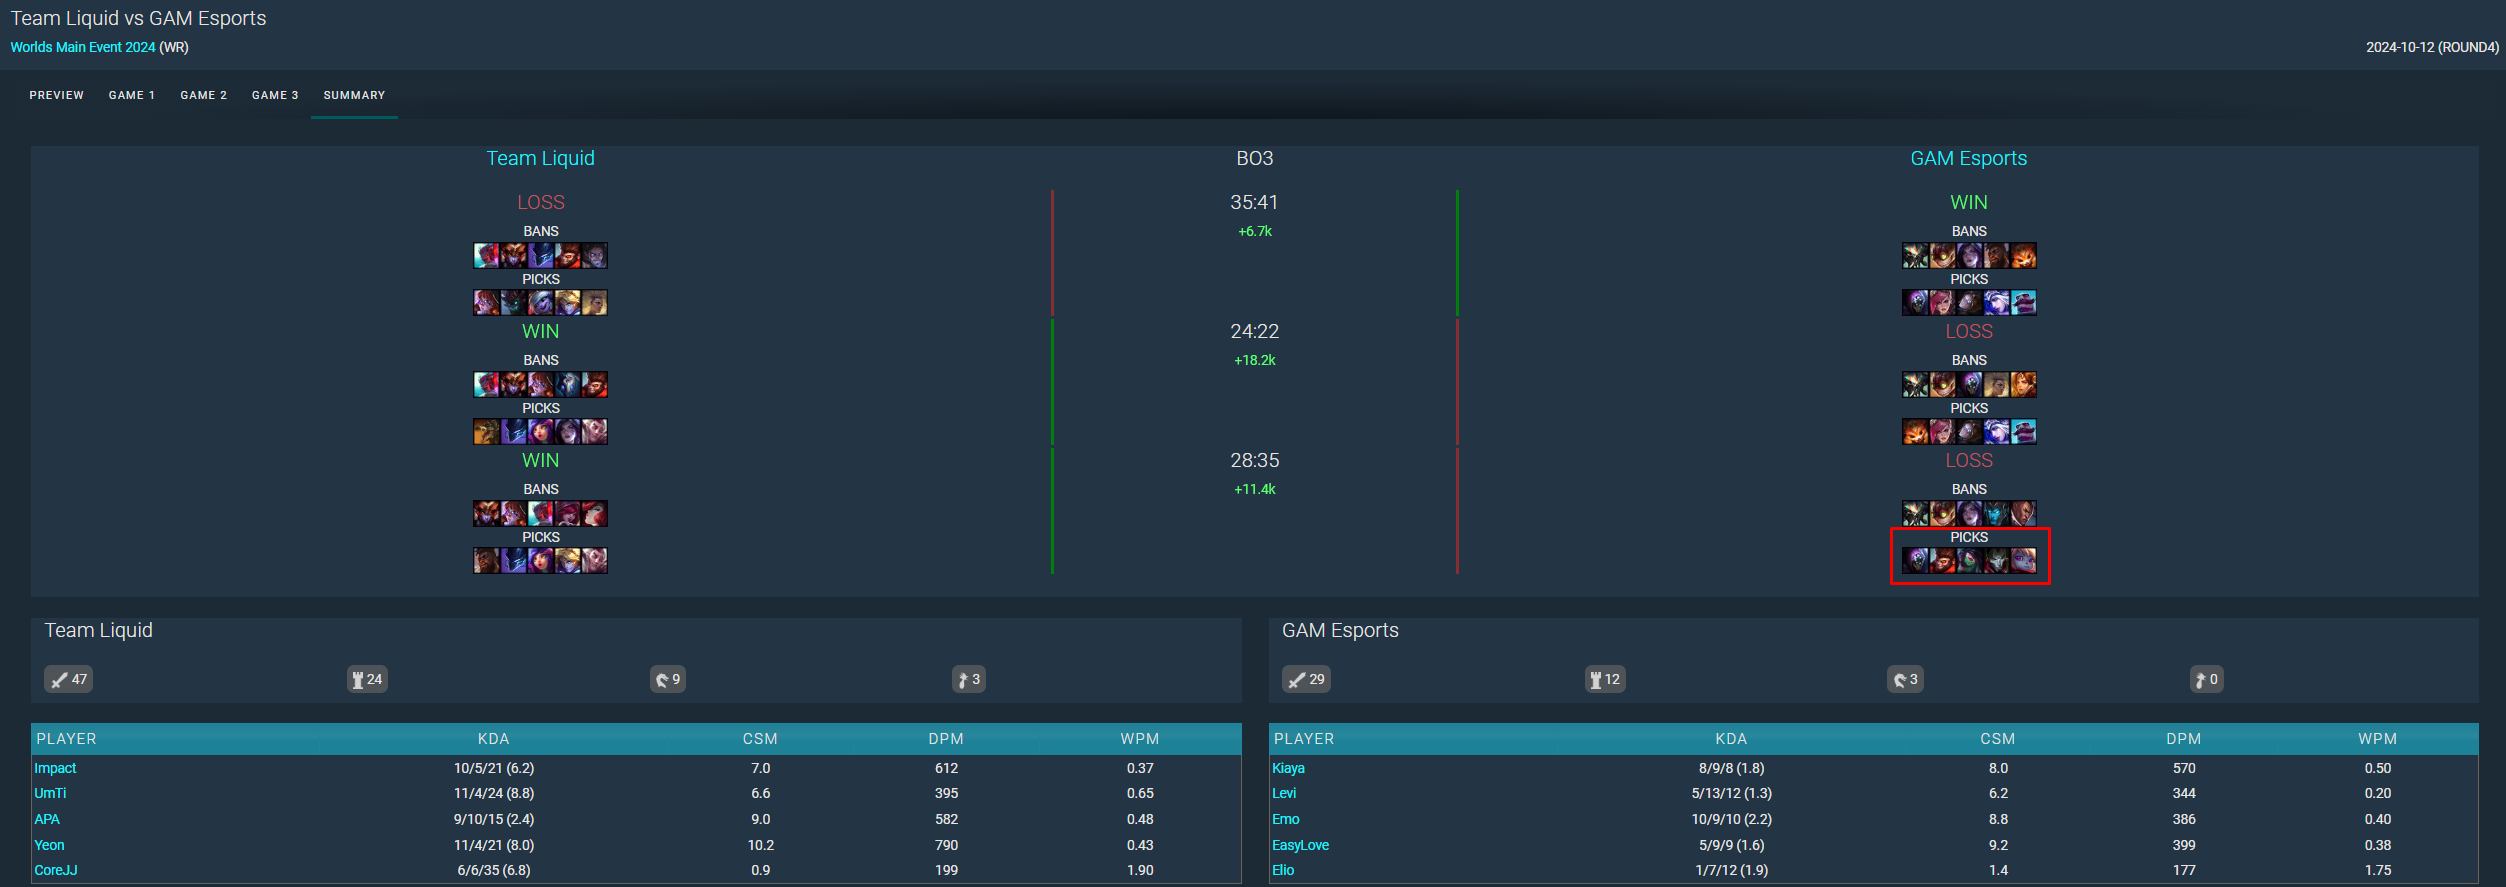Open player APA's profile link
Screen dimensions: 2506x887
tap(47, 819)
